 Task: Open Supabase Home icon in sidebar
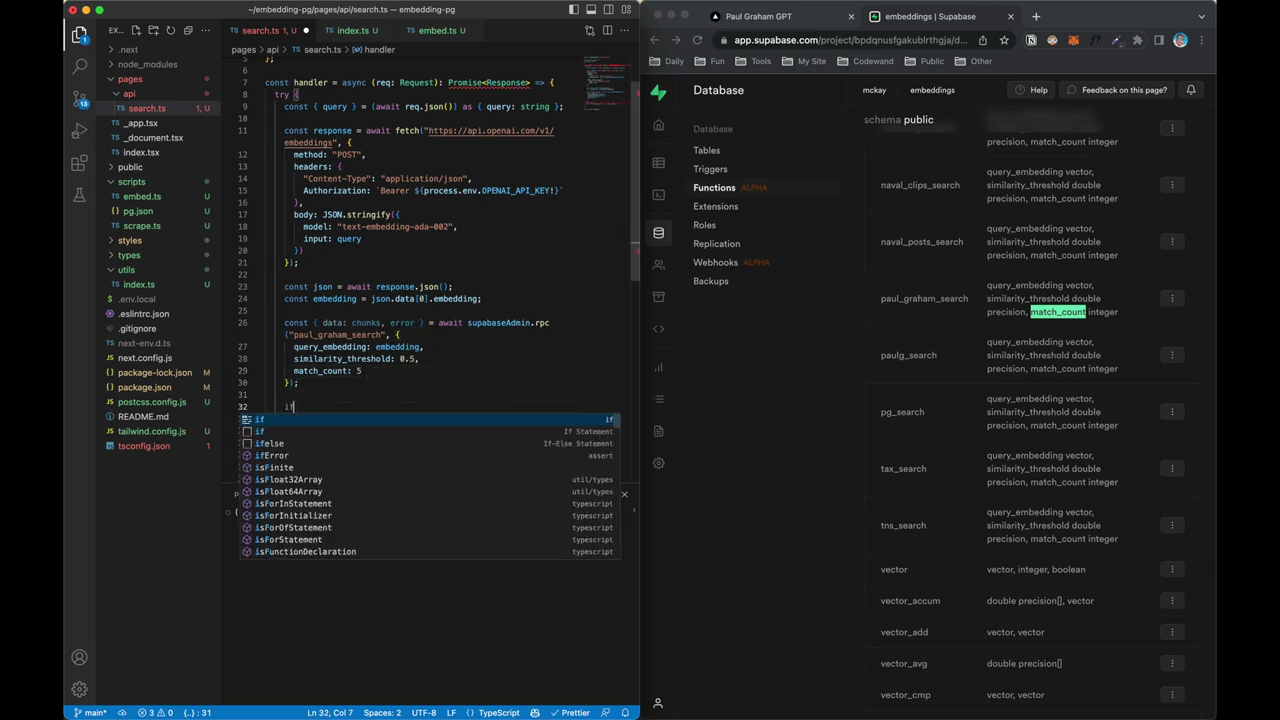(x=658, y=126)
